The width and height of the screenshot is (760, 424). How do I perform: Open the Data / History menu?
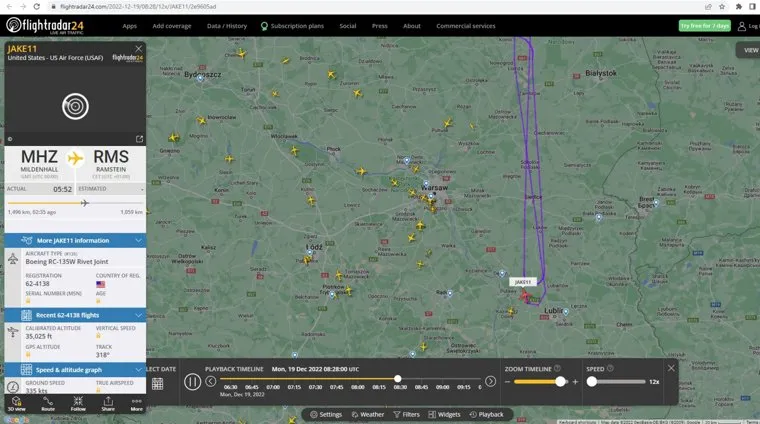pos(226,26)
